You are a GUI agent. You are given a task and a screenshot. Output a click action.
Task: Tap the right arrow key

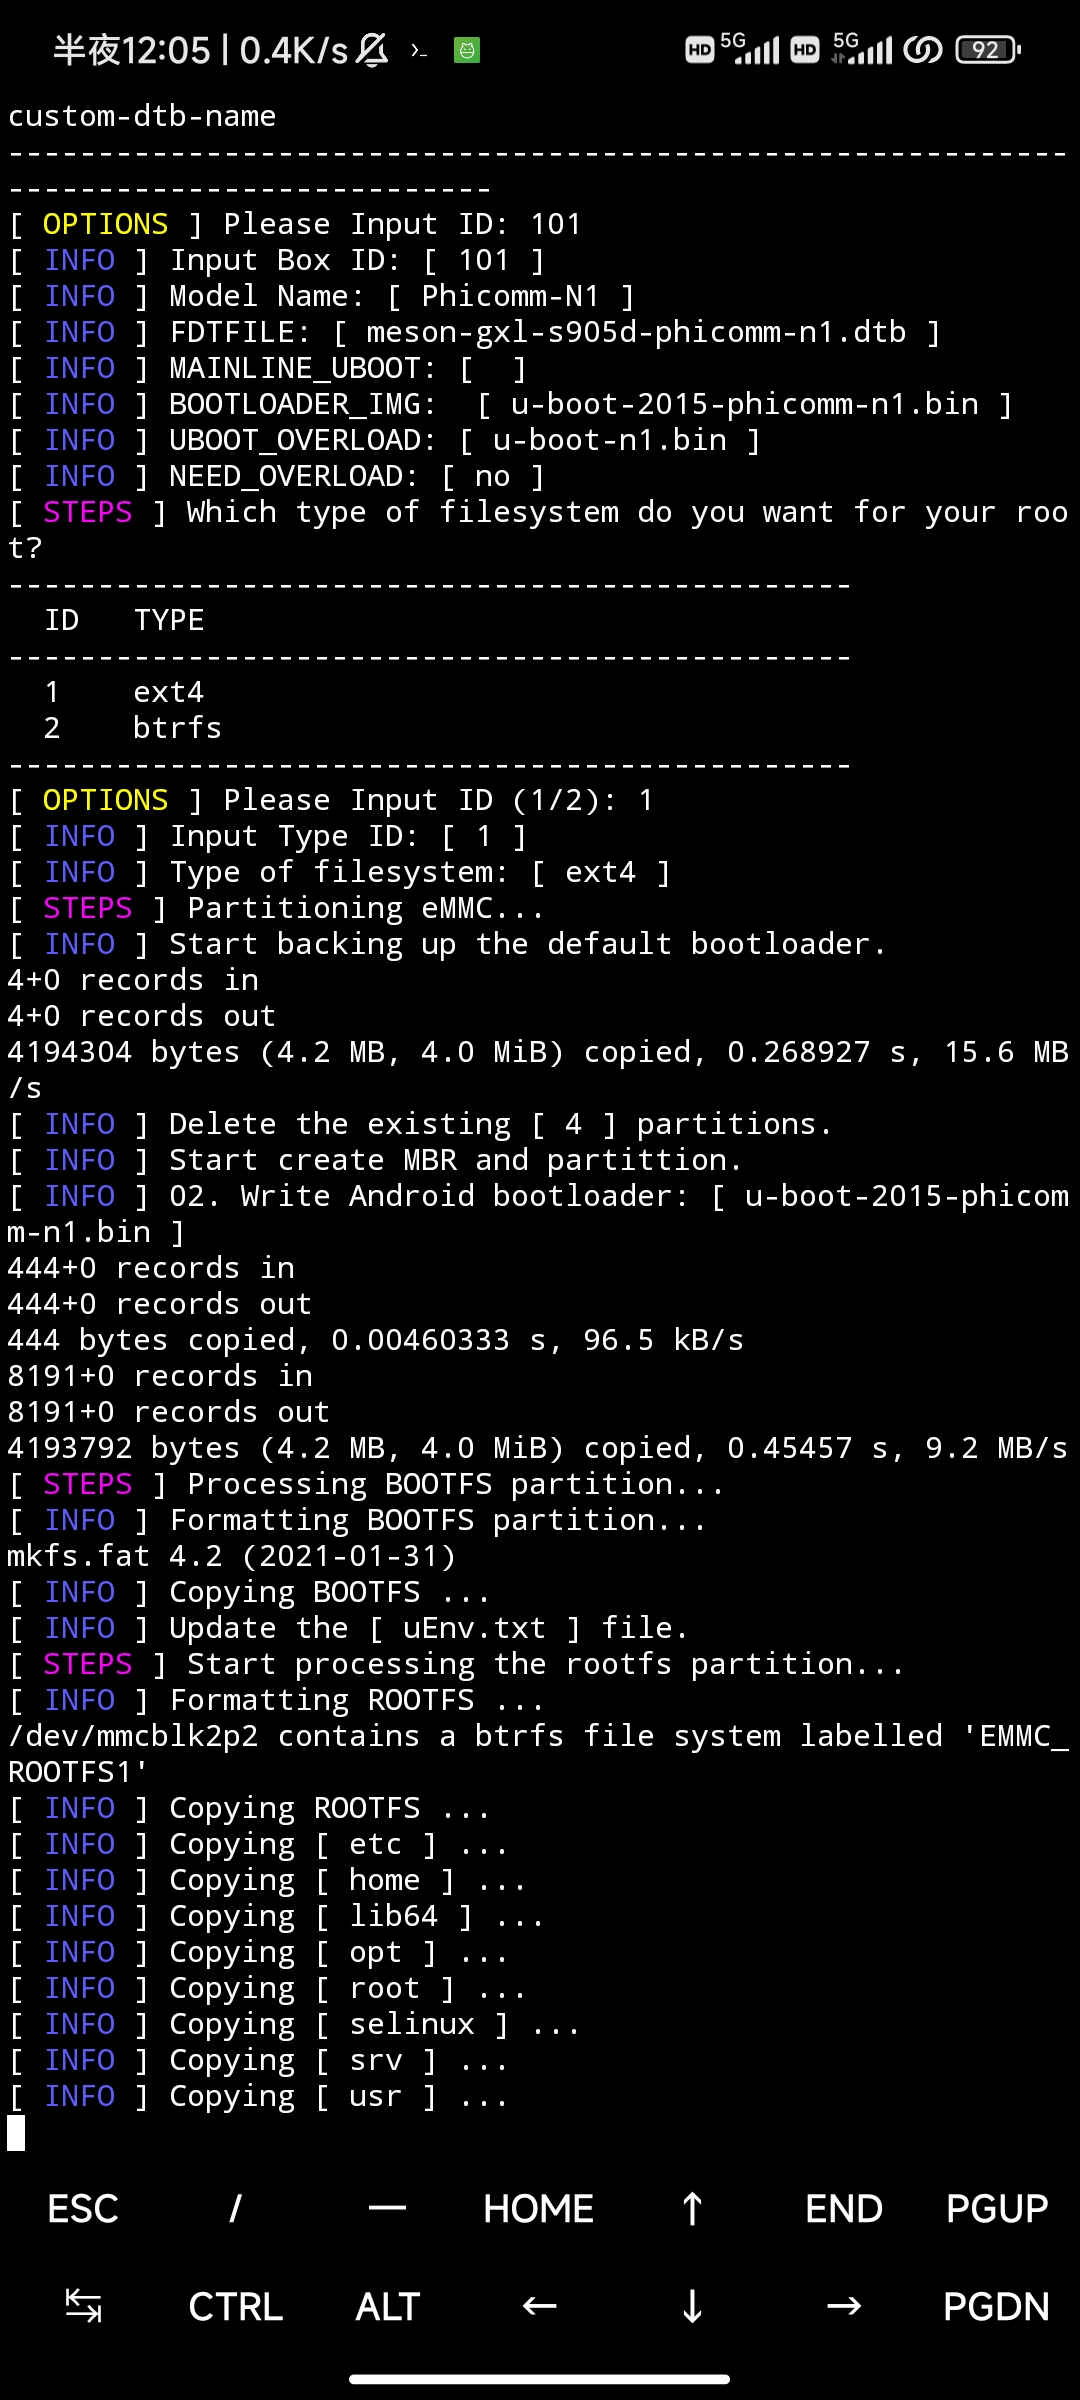844,2306
